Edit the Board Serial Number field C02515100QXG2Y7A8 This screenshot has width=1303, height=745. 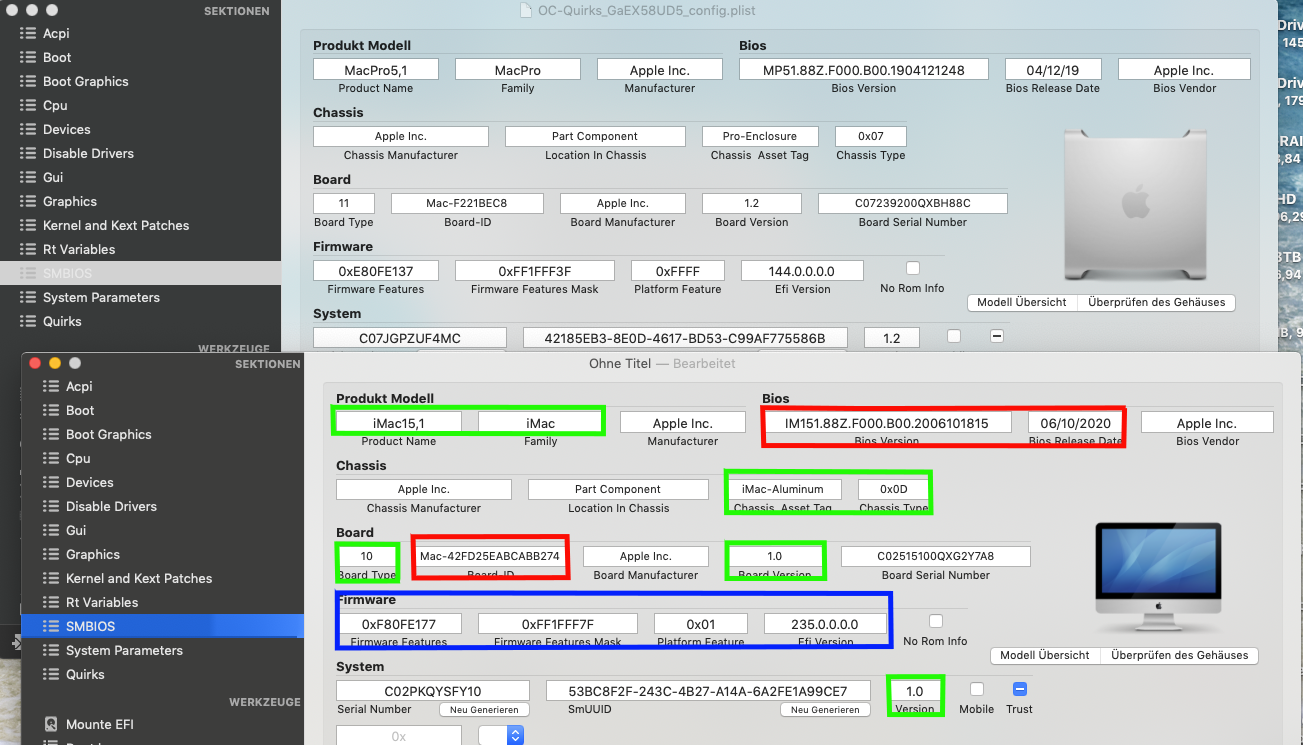936,557
